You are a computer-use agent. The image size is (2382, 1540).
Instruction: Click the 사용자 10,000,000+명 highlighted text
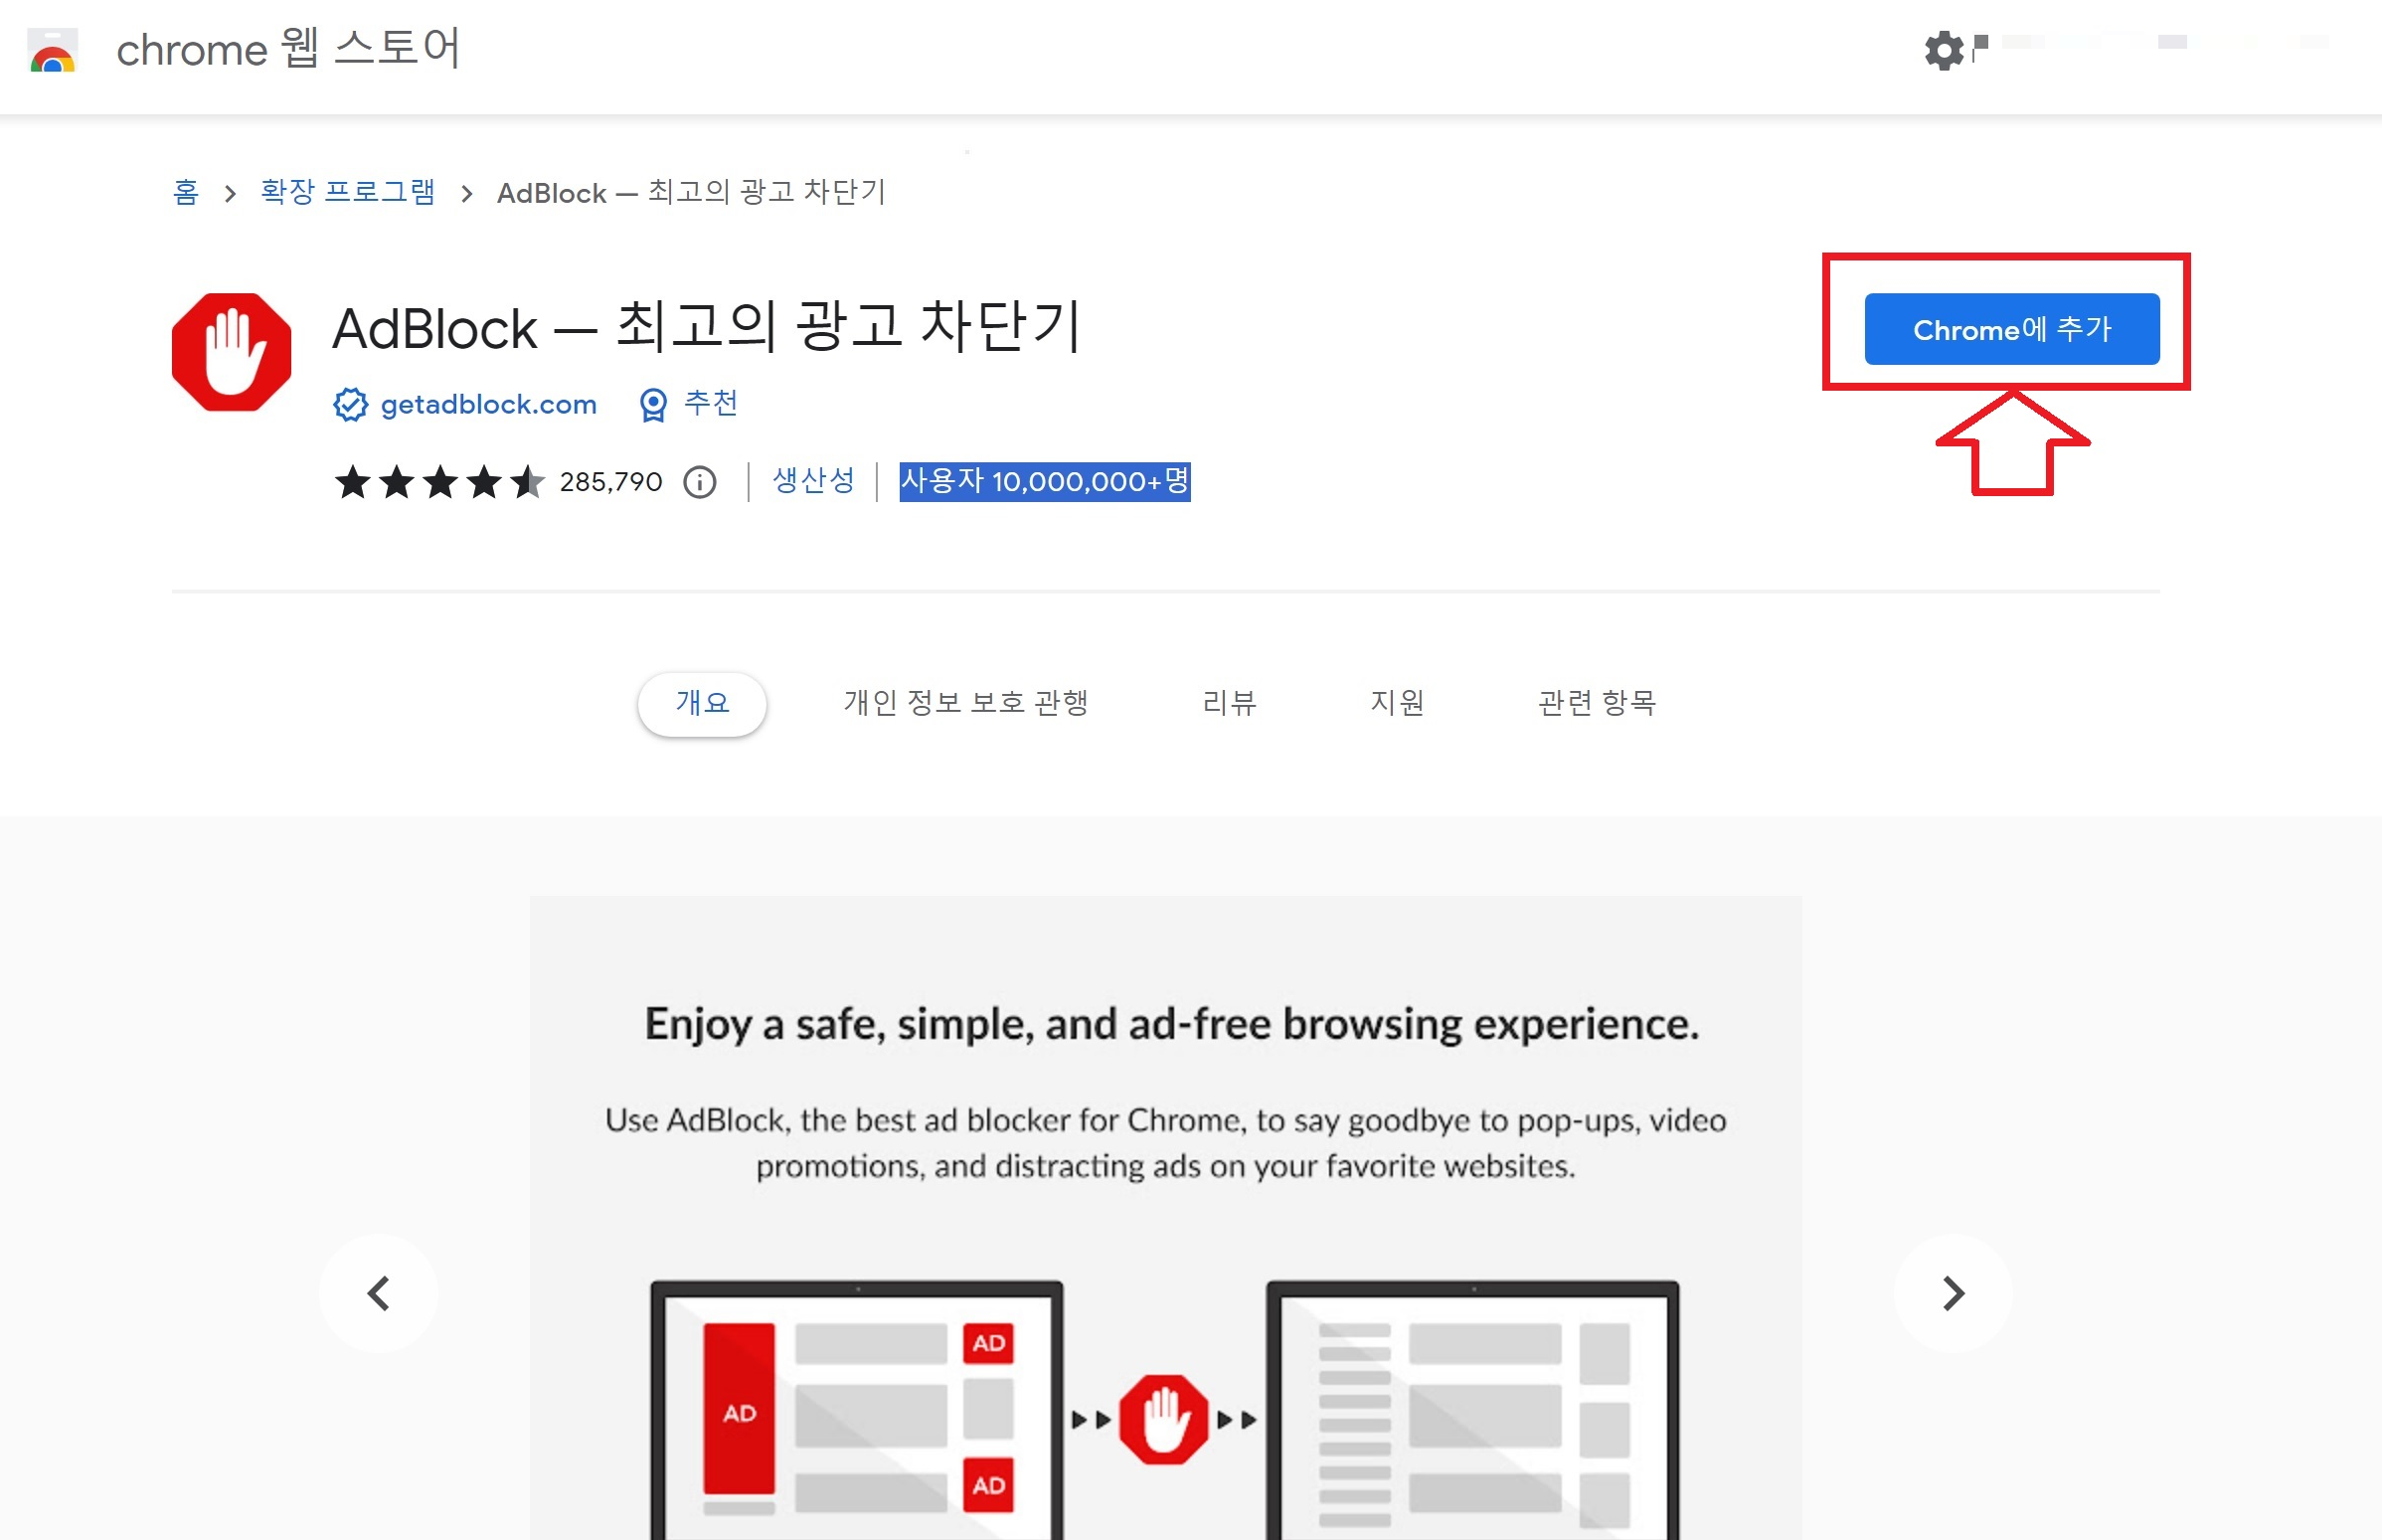pos(1044,481)
